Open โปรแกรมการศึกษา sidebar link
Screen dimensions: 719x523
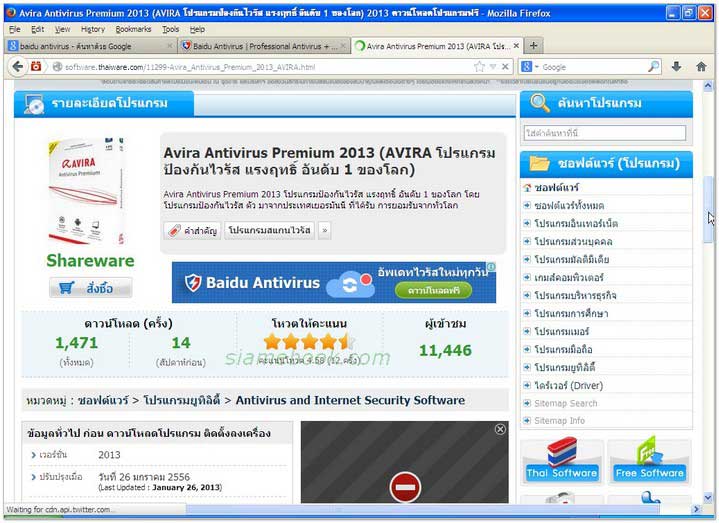tap(571, 314)
